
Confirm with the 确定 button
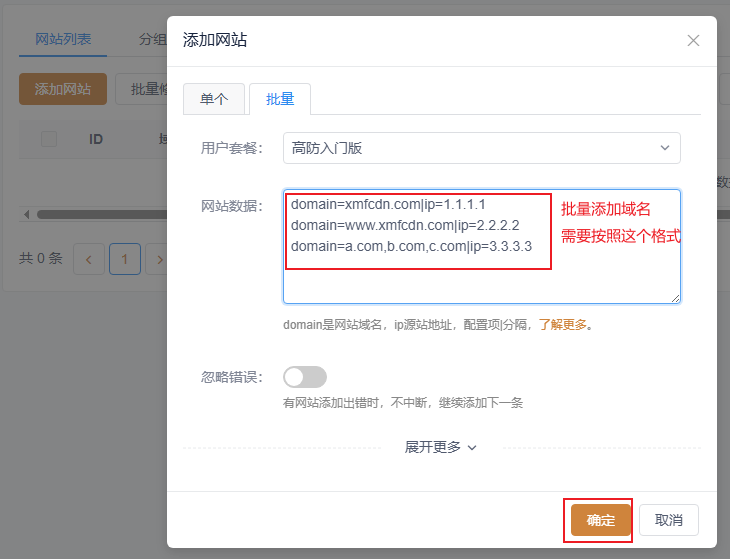pyautogui.click(x=601, y=520)
